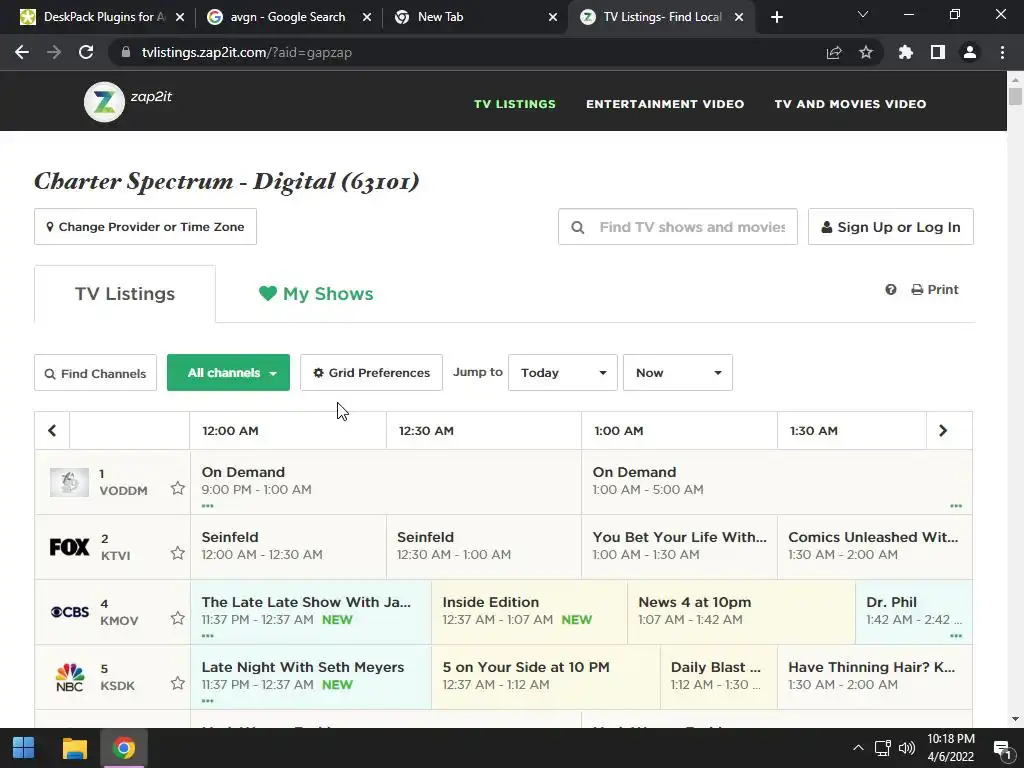The width and height of the screenshot is (1024, 768).
Task: Advance grid to next time slot arrow
Action: 943,430
